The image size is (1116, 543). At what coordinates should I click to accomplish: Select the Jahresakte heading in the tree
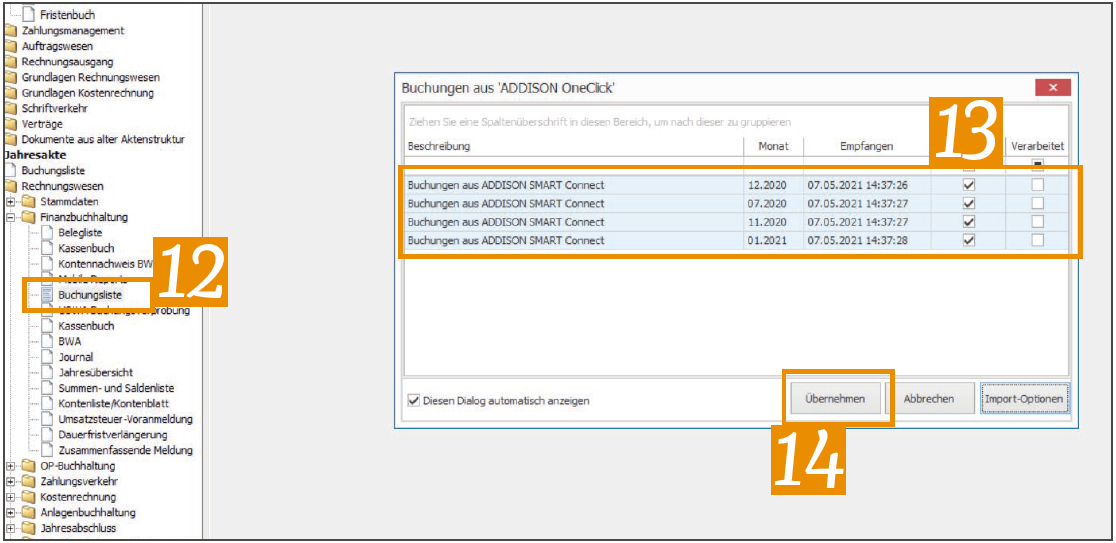[35, 154]
